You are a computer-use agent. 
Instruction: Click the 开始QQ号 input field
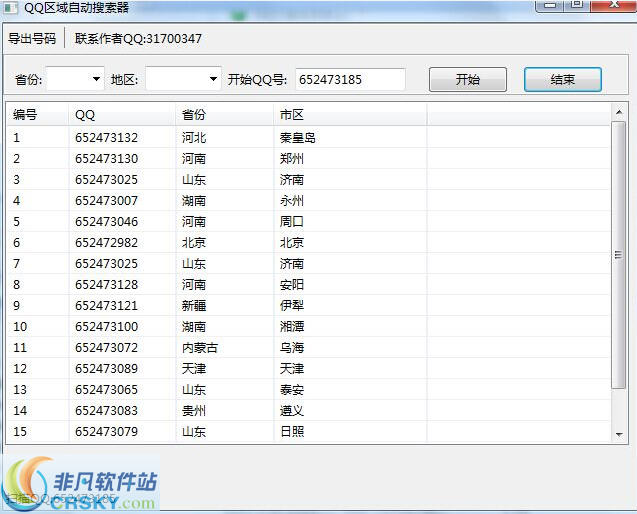(x=350, y=79)
